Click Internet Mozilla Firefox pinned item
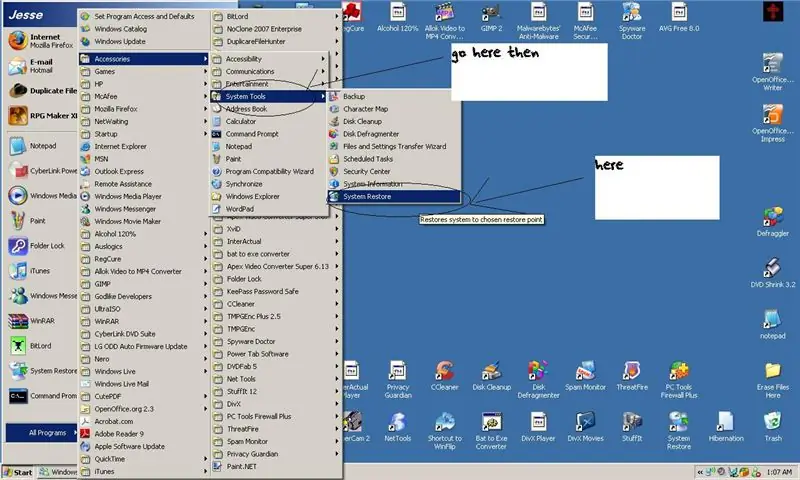The height and width of the screenshot is (480, 800). tap(41, 41)
